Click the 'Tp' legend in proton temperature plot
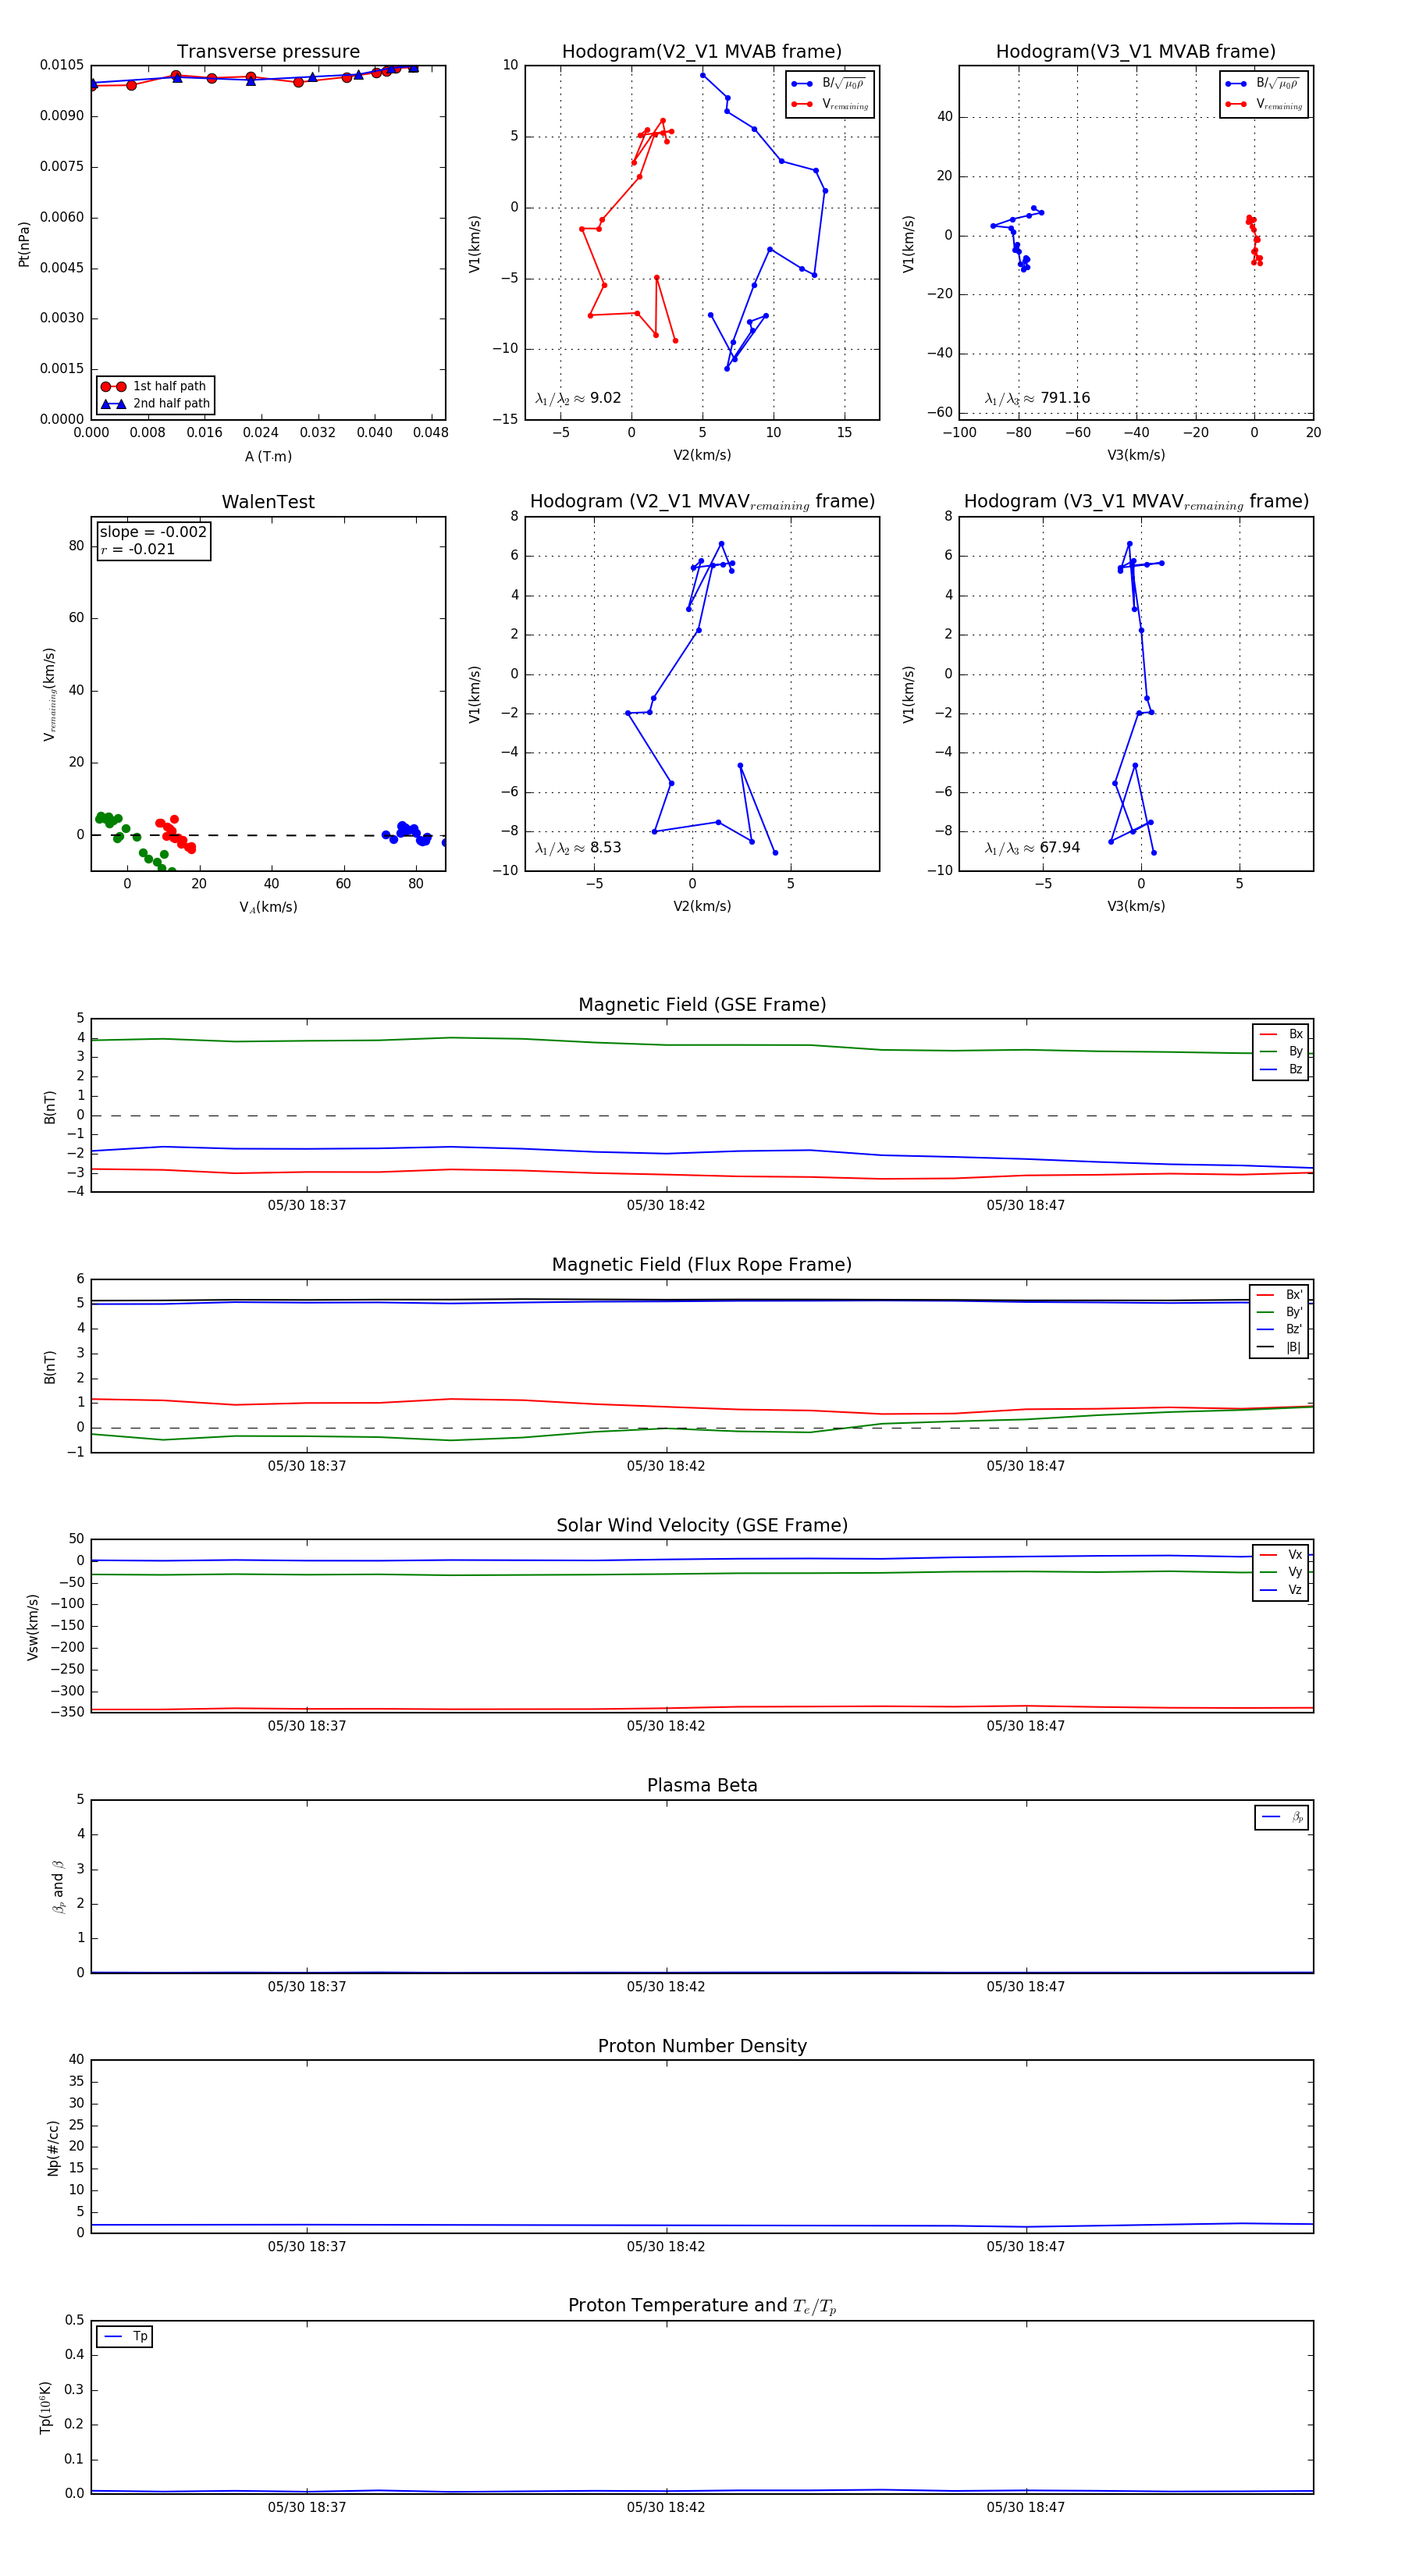Viewport: 1405px width, 2576px height. [x=124, y=2337]
